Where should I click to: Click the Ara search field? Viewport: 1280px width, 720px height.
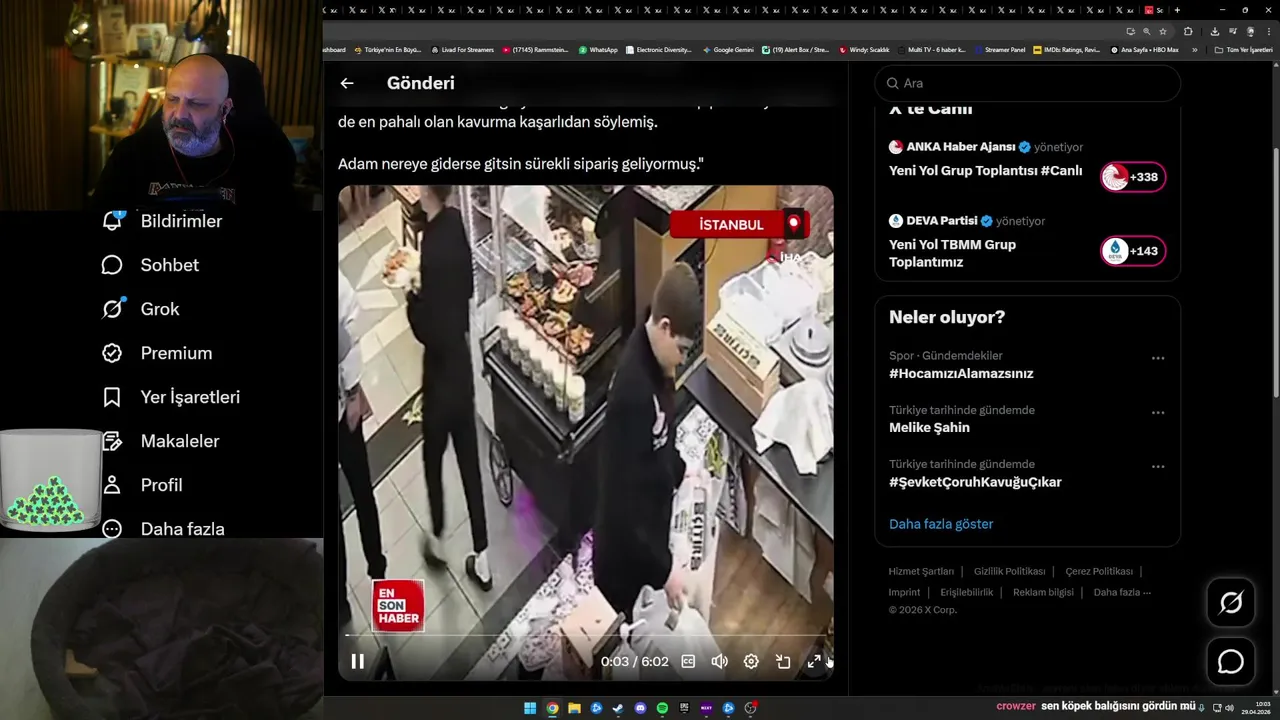pos(1027,83)
